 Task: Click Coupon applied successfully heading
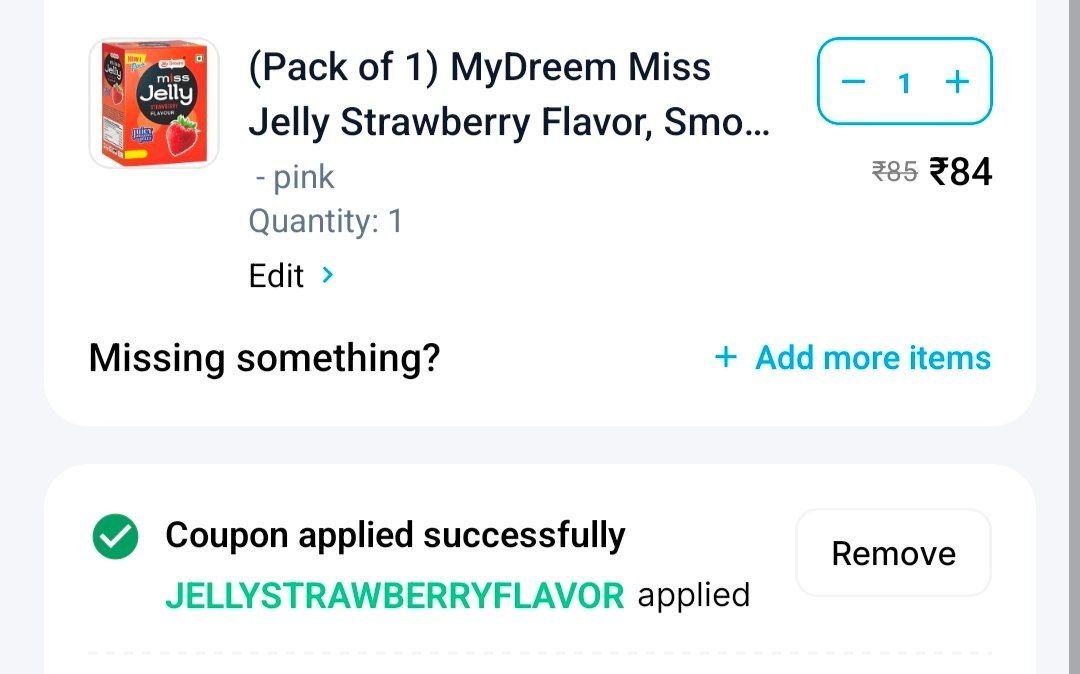(395, 535)
